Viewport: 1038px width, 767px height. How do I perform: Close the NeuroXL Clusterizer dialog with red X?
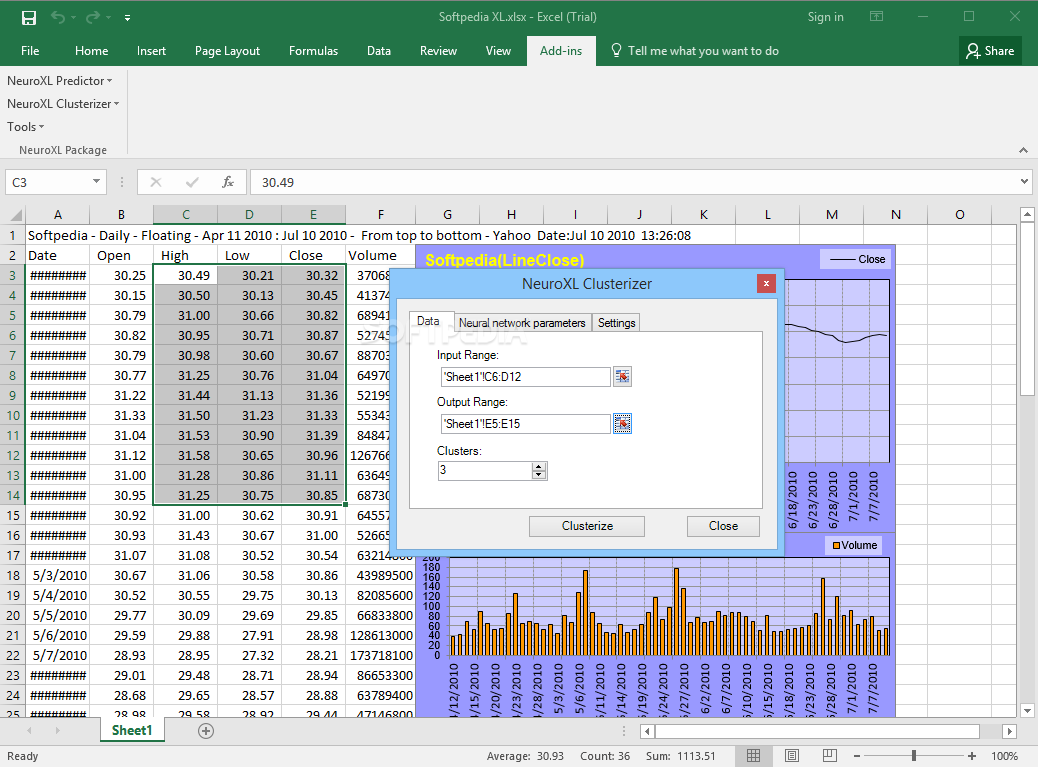pyautogui.click(x=766, y=283)
